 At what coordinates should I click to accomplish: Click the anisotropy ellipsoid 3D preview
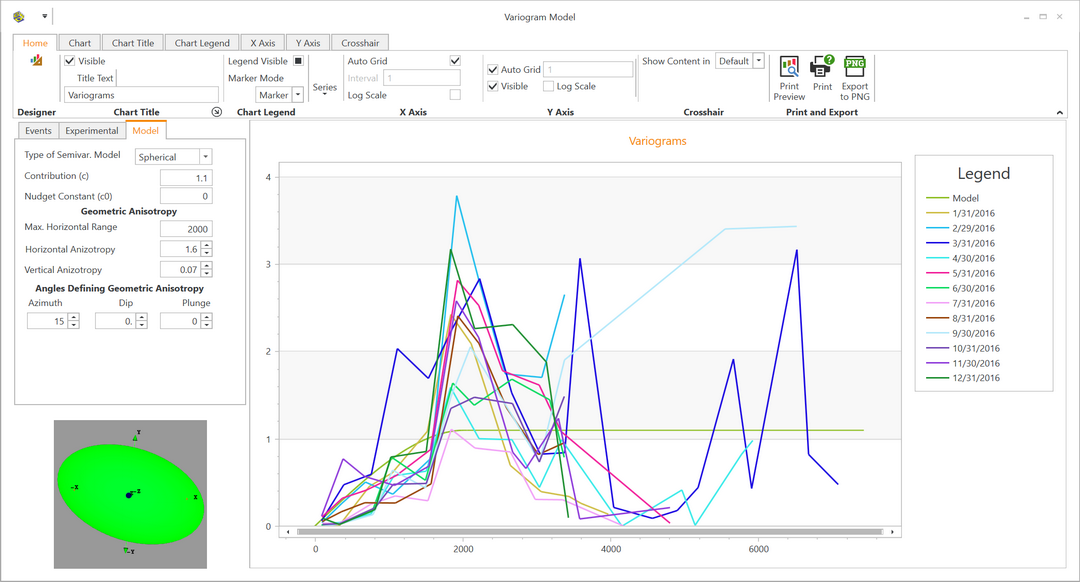(130, 494)
